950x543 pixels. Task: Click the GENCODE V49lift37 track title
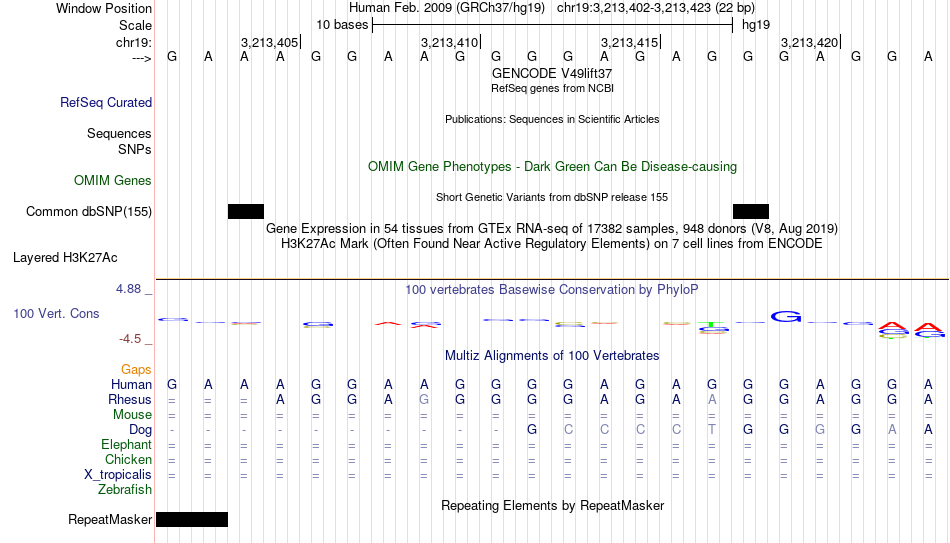[552, 73]
